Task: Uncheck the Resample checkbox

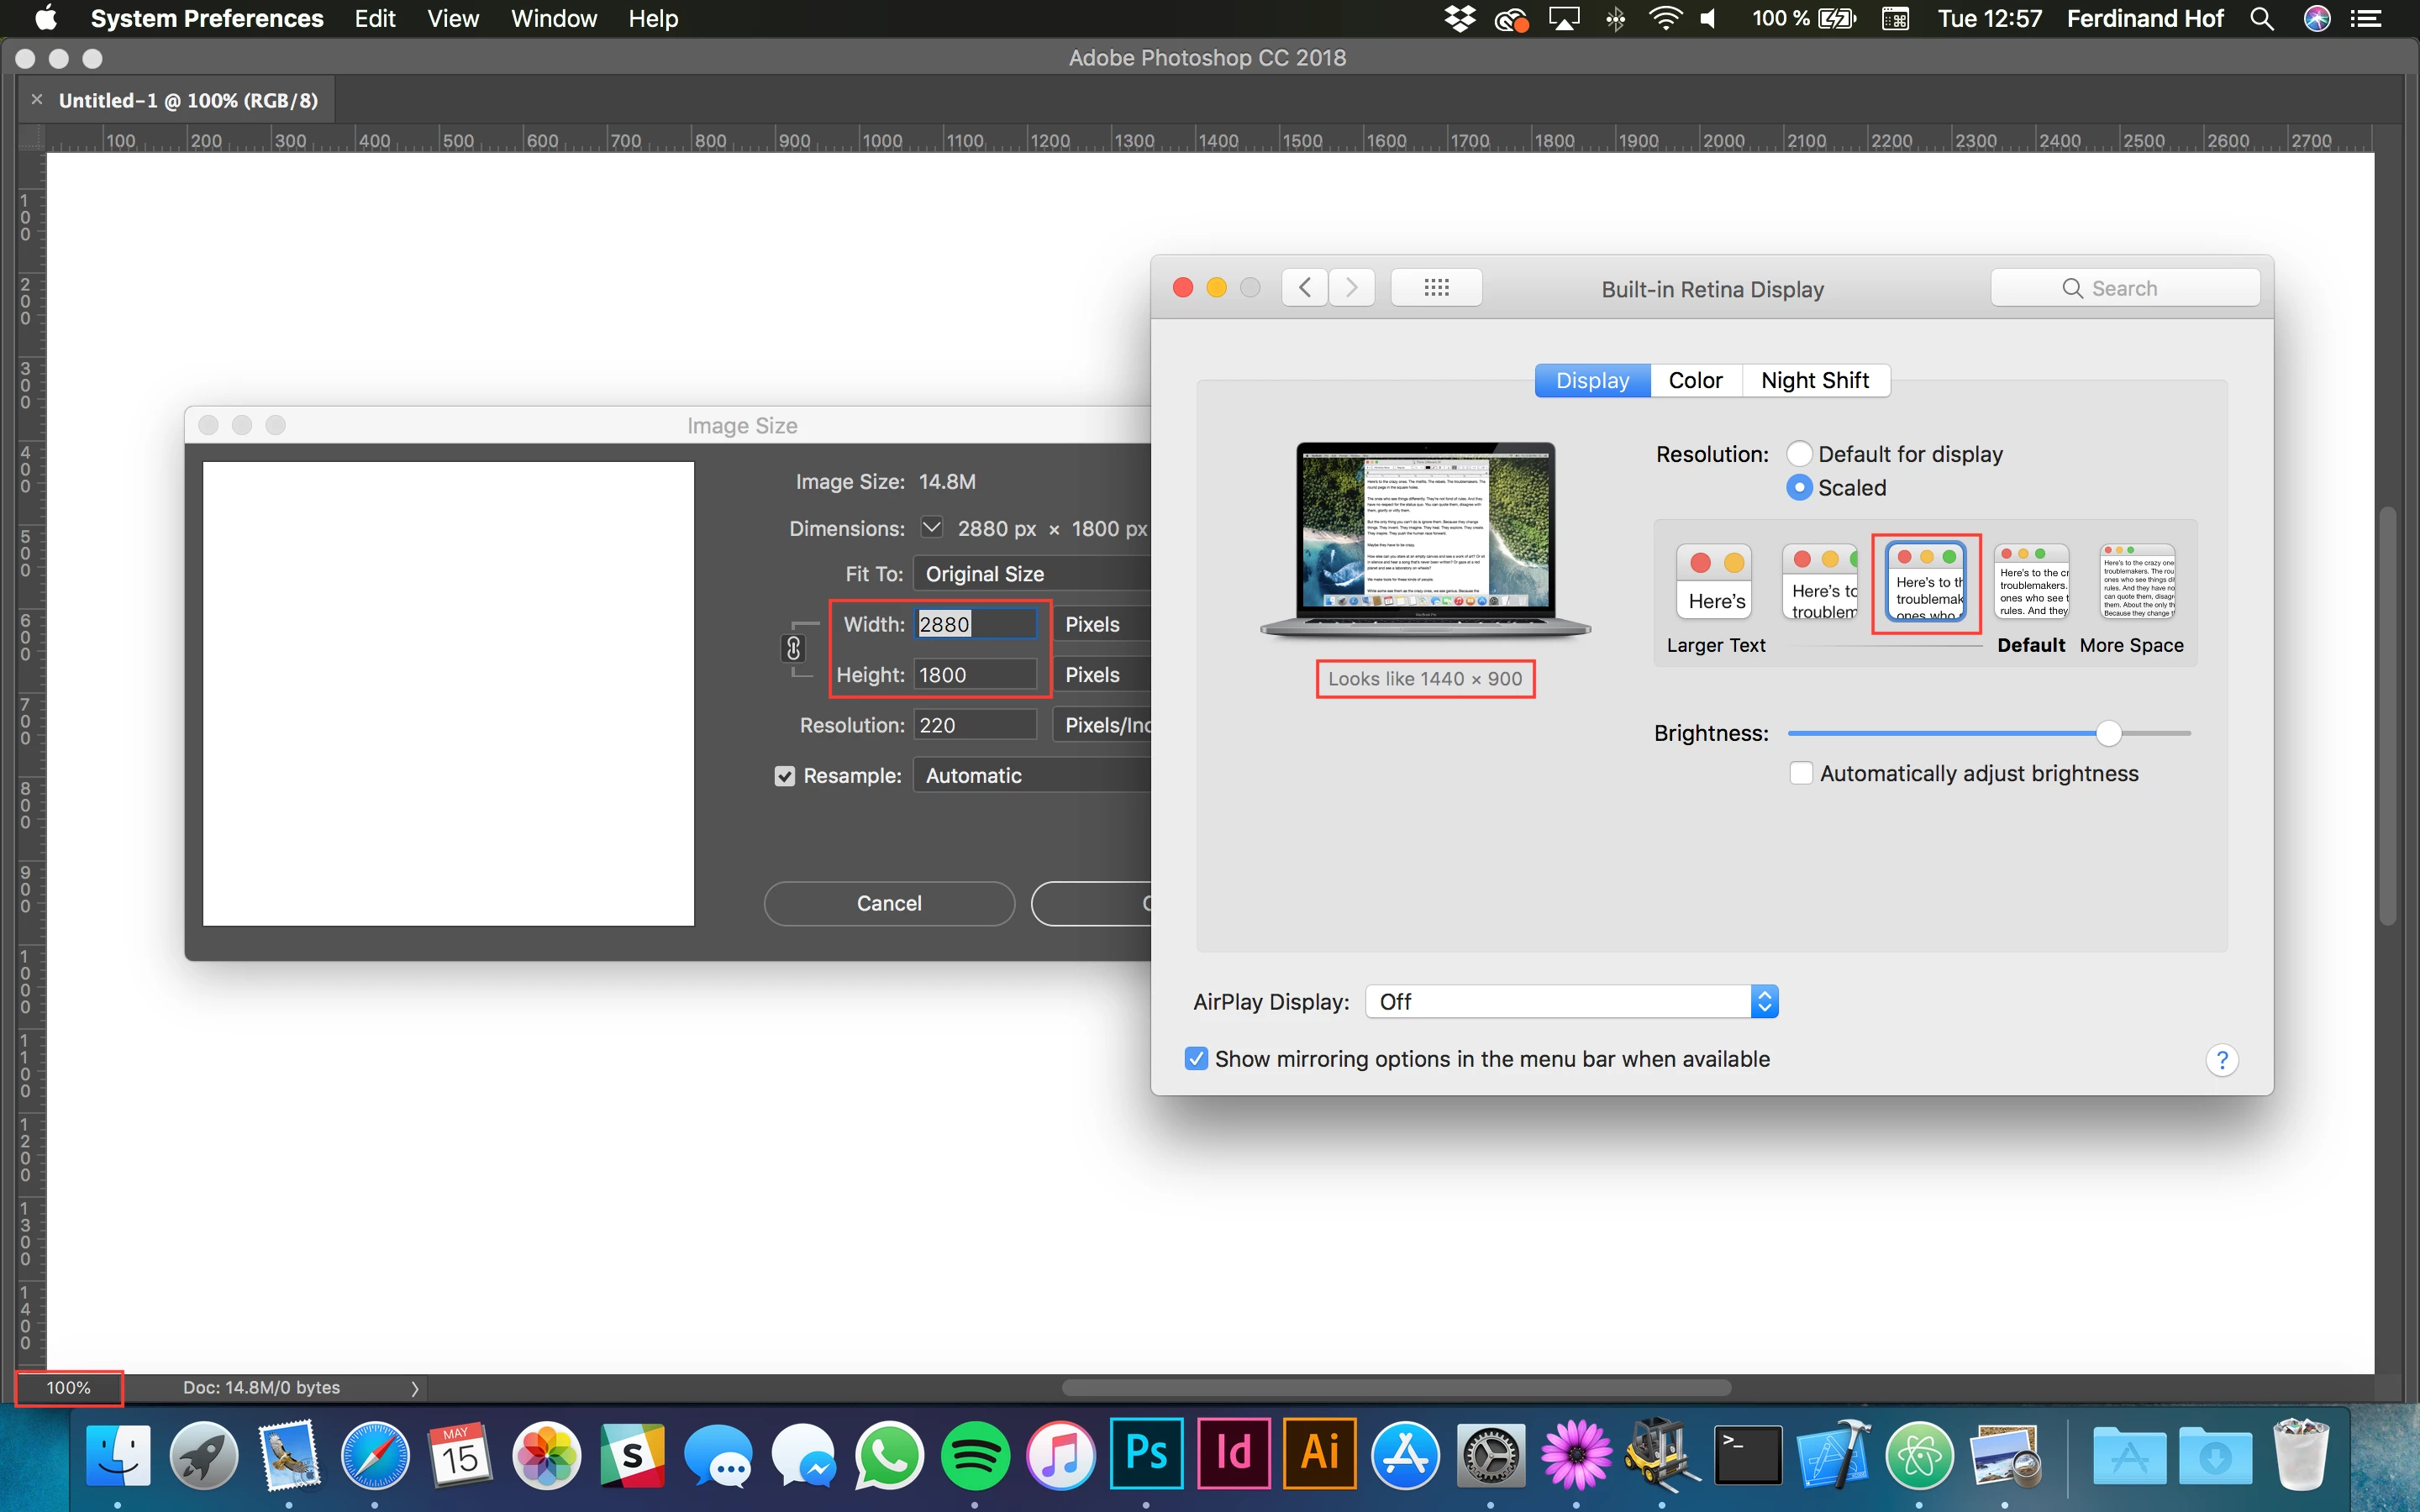Action: (x=785, y=776)
